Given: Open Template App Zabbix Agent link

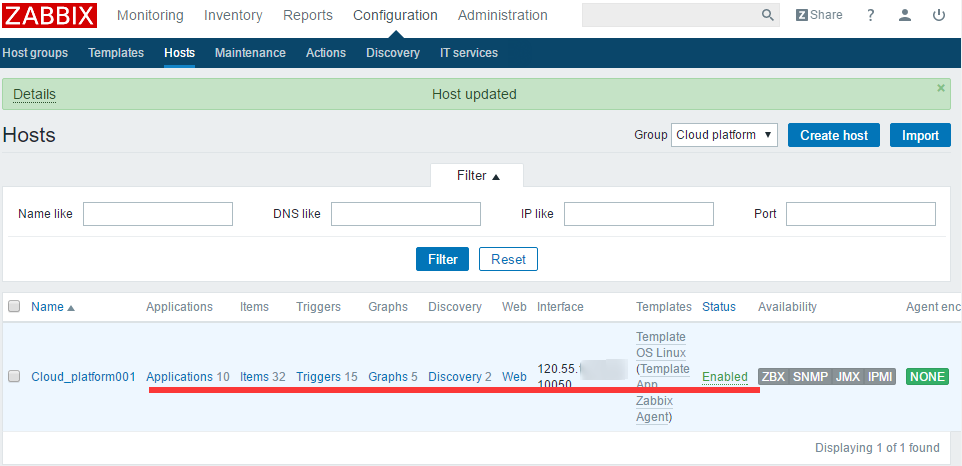Looking at the screenshot, I should coord(663,392).
